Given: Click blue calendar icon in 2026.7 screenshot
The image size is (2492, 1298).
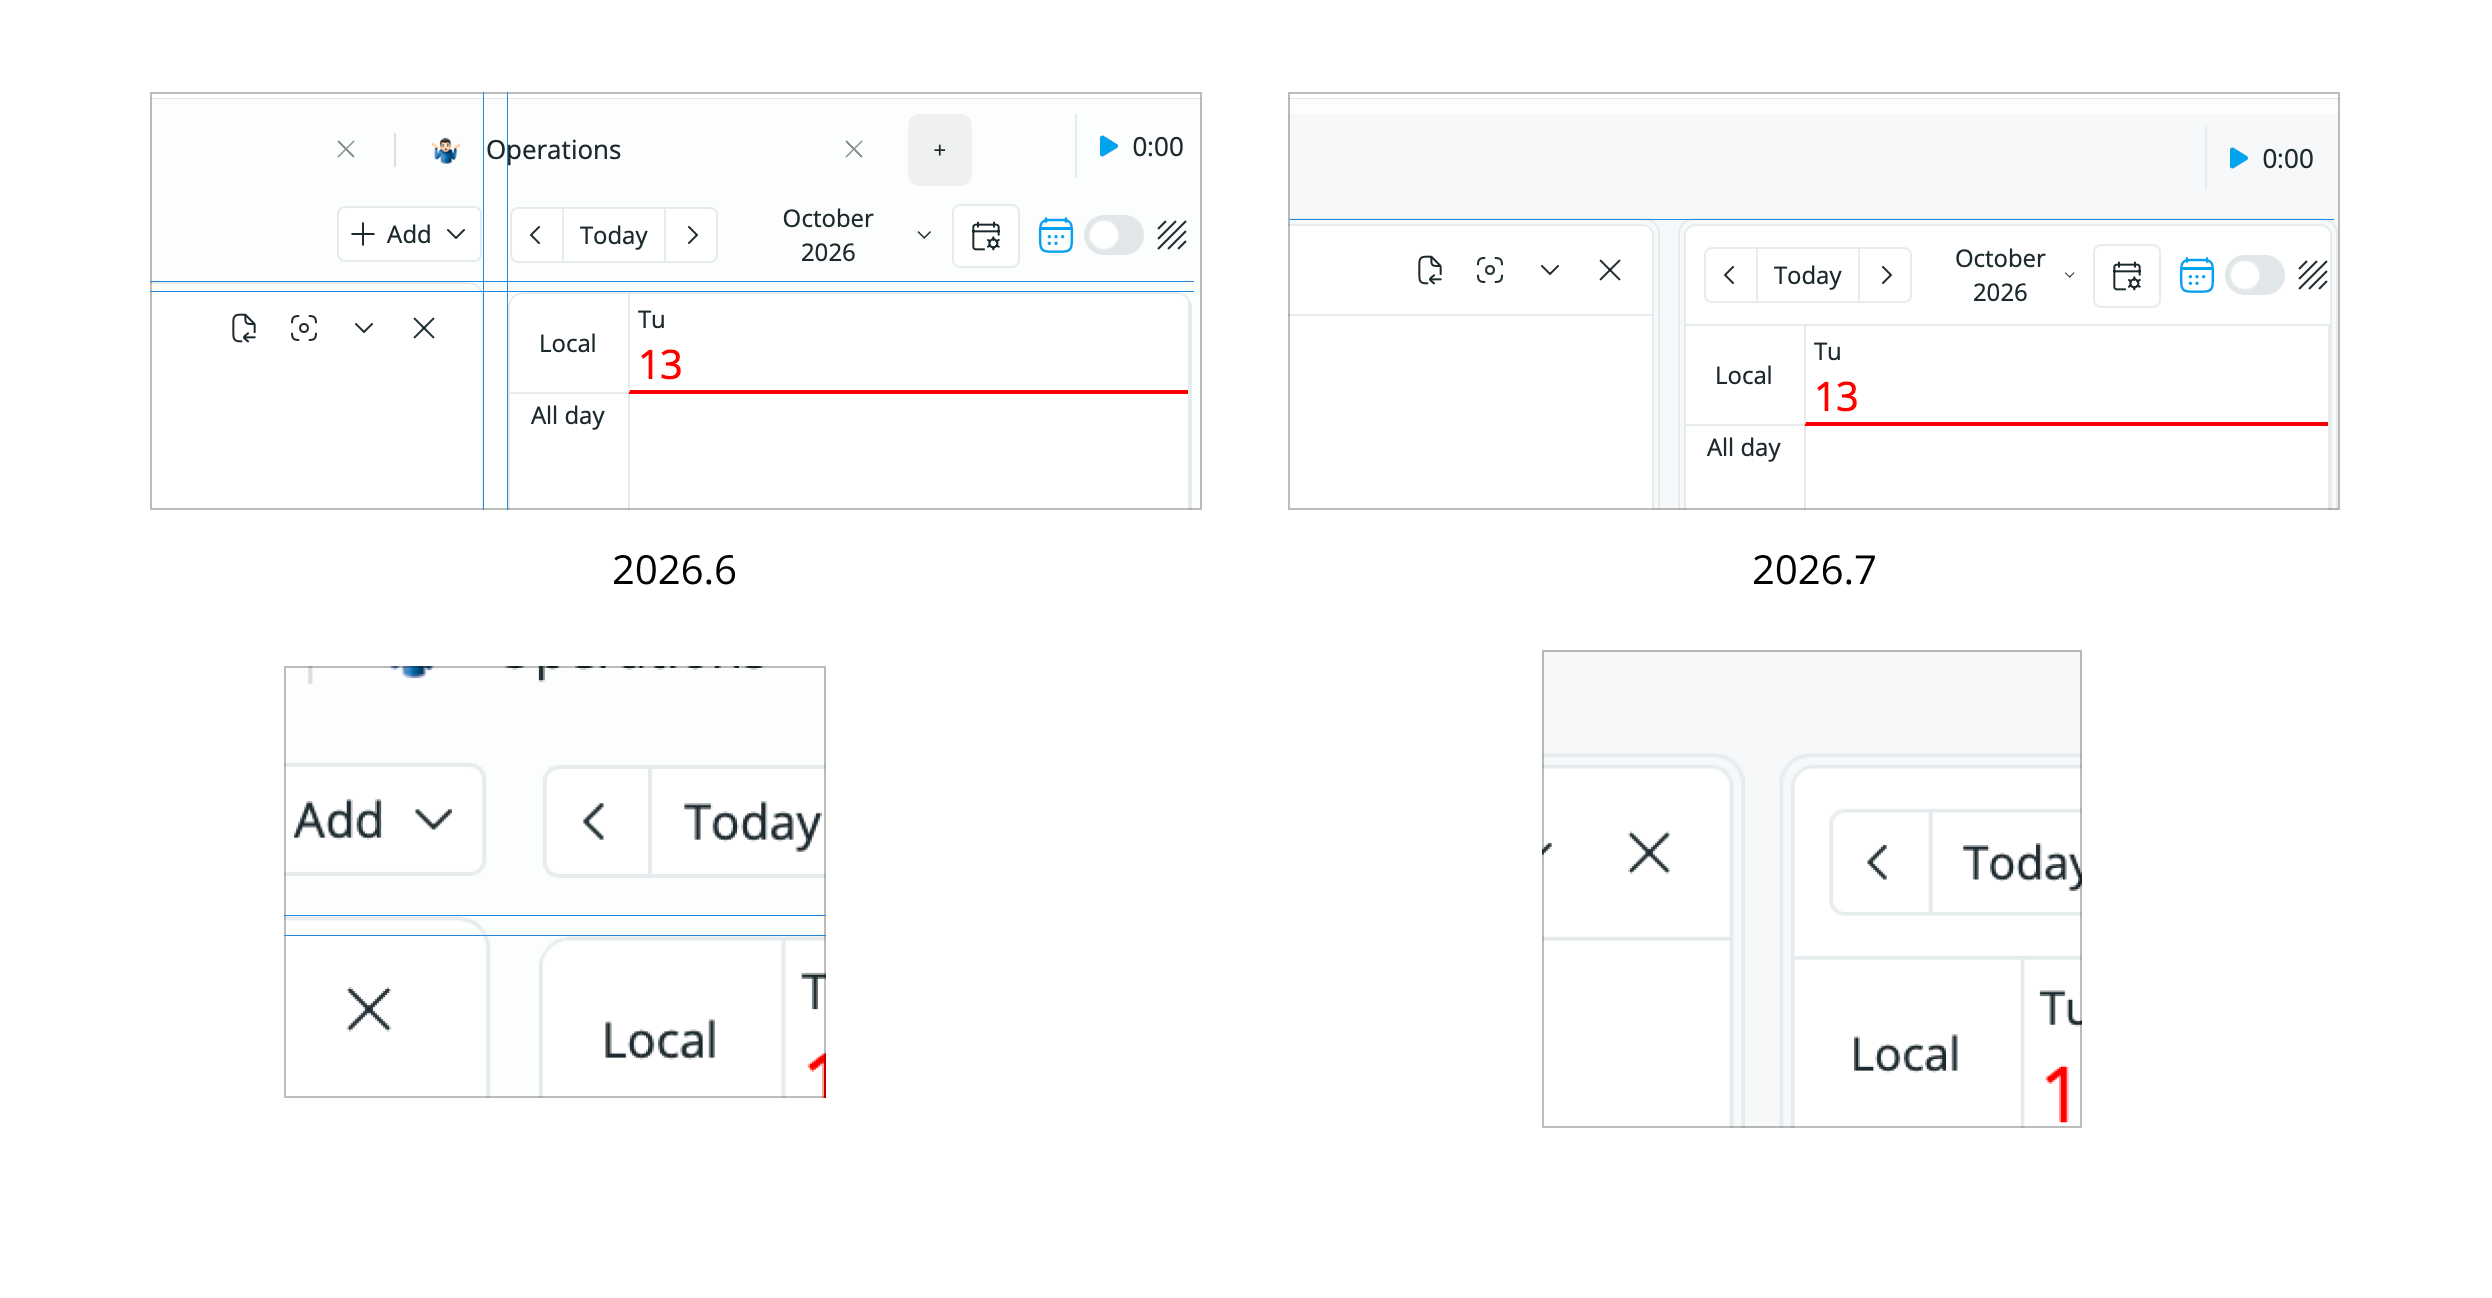Looking at the screenshot, I should [x=2196, y=276].
